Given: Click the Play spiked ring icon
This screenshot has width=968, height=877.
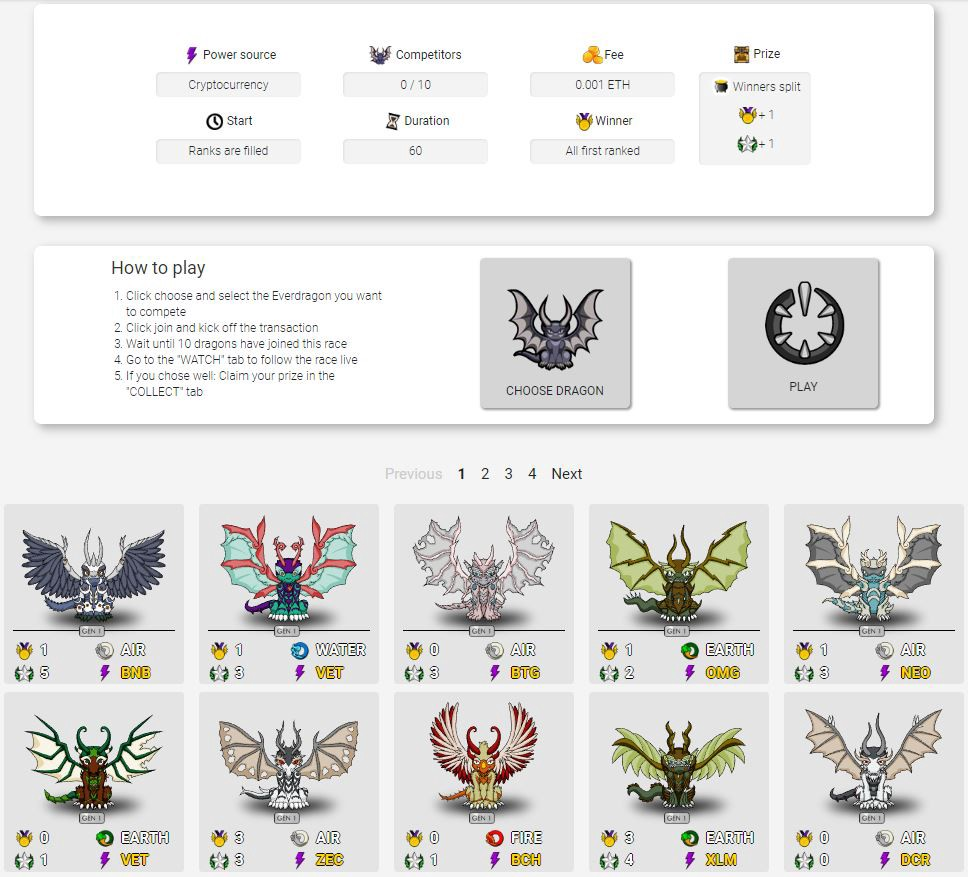Looking at the screenshot, I should tap(804, 323).
